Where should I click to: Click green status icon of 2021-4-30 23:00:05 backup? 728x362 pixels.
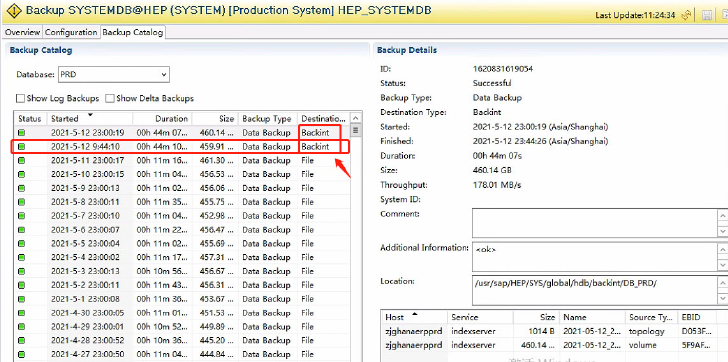click(x=21, y=313)
